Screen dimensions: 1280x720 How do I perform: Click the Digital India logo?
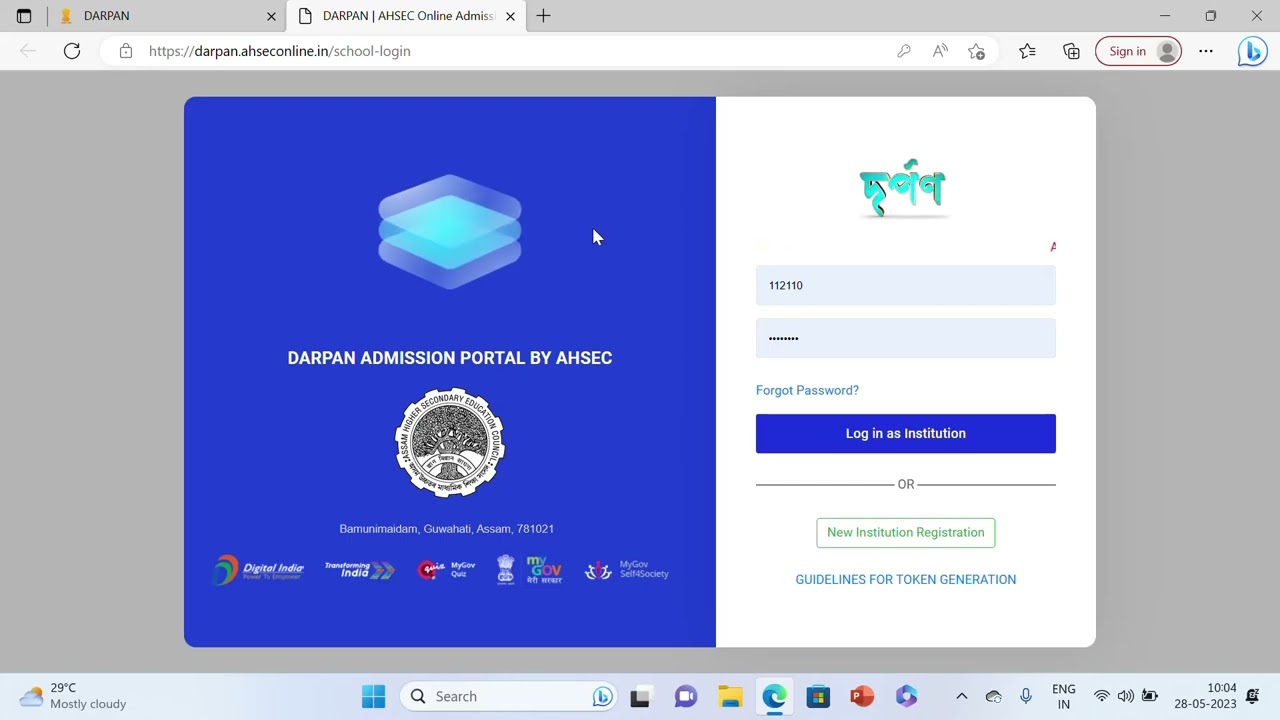click(259, 570)
